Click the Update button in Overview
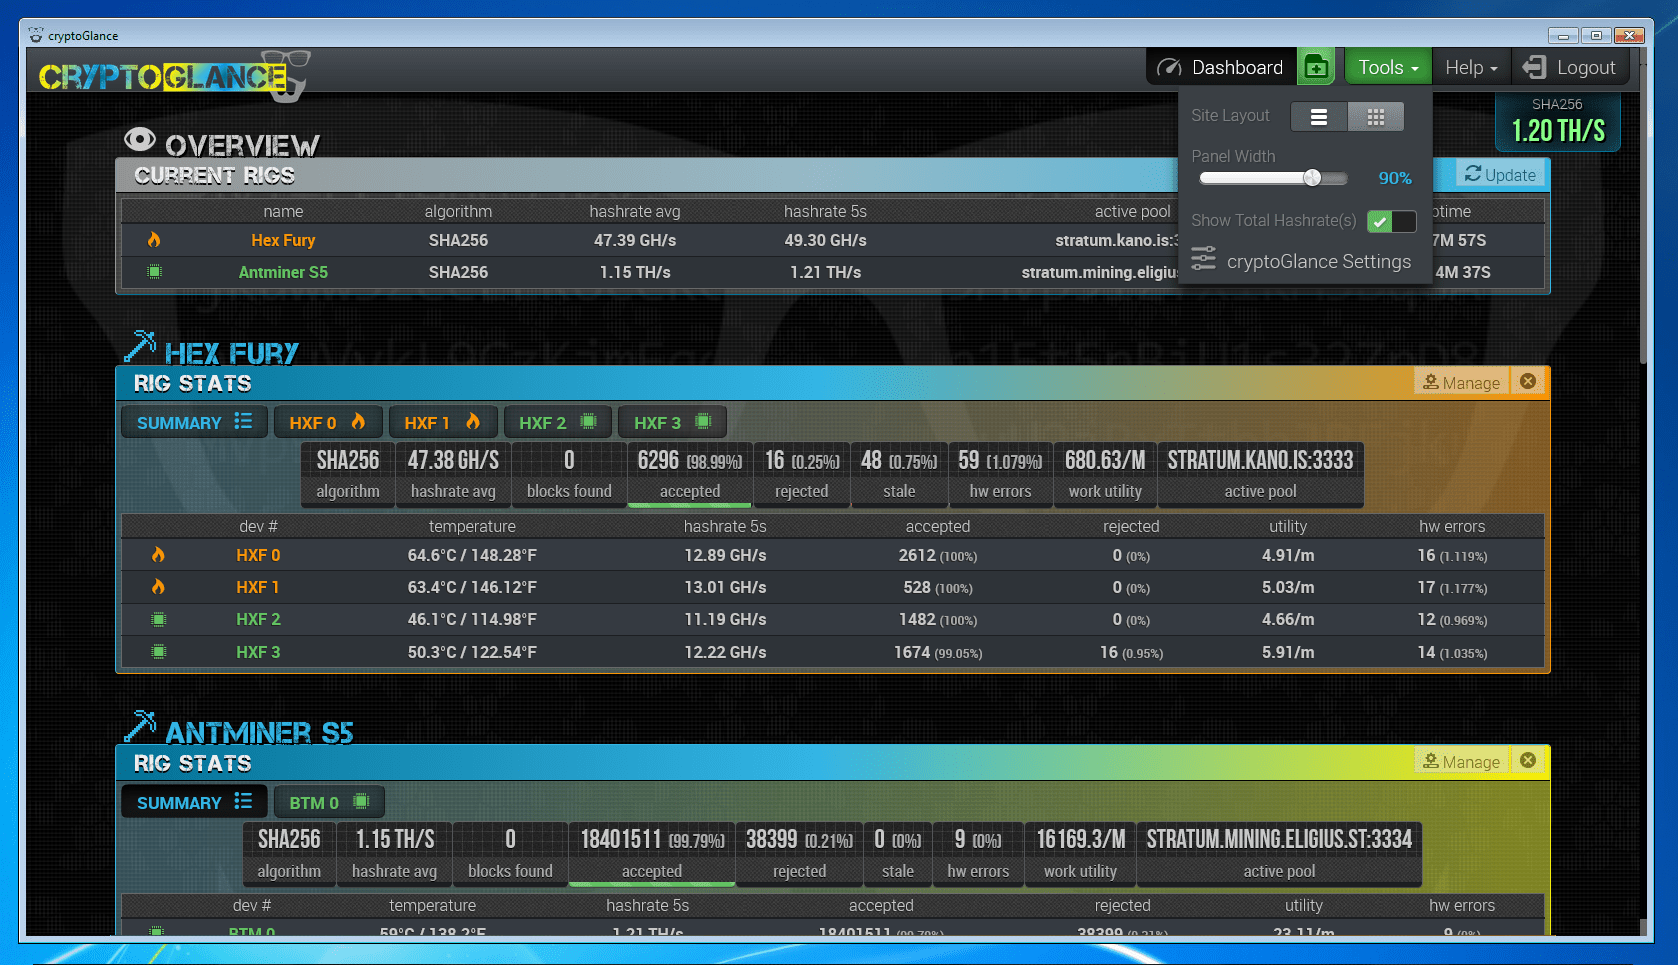This screenshot has width=1678, height=965. tap(1500, 175)
